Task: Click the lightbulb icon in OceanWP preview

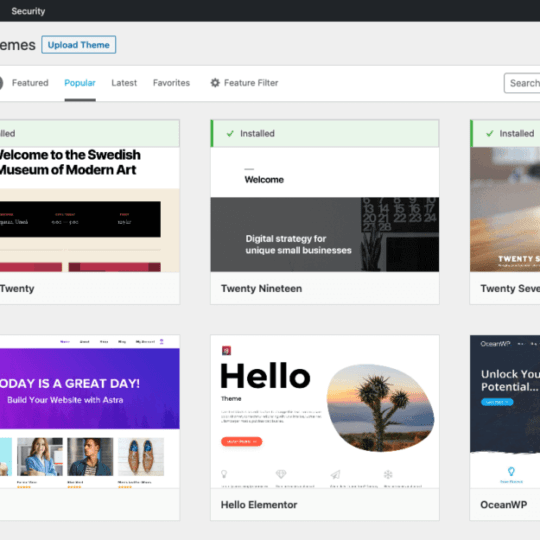Action: 511,471
